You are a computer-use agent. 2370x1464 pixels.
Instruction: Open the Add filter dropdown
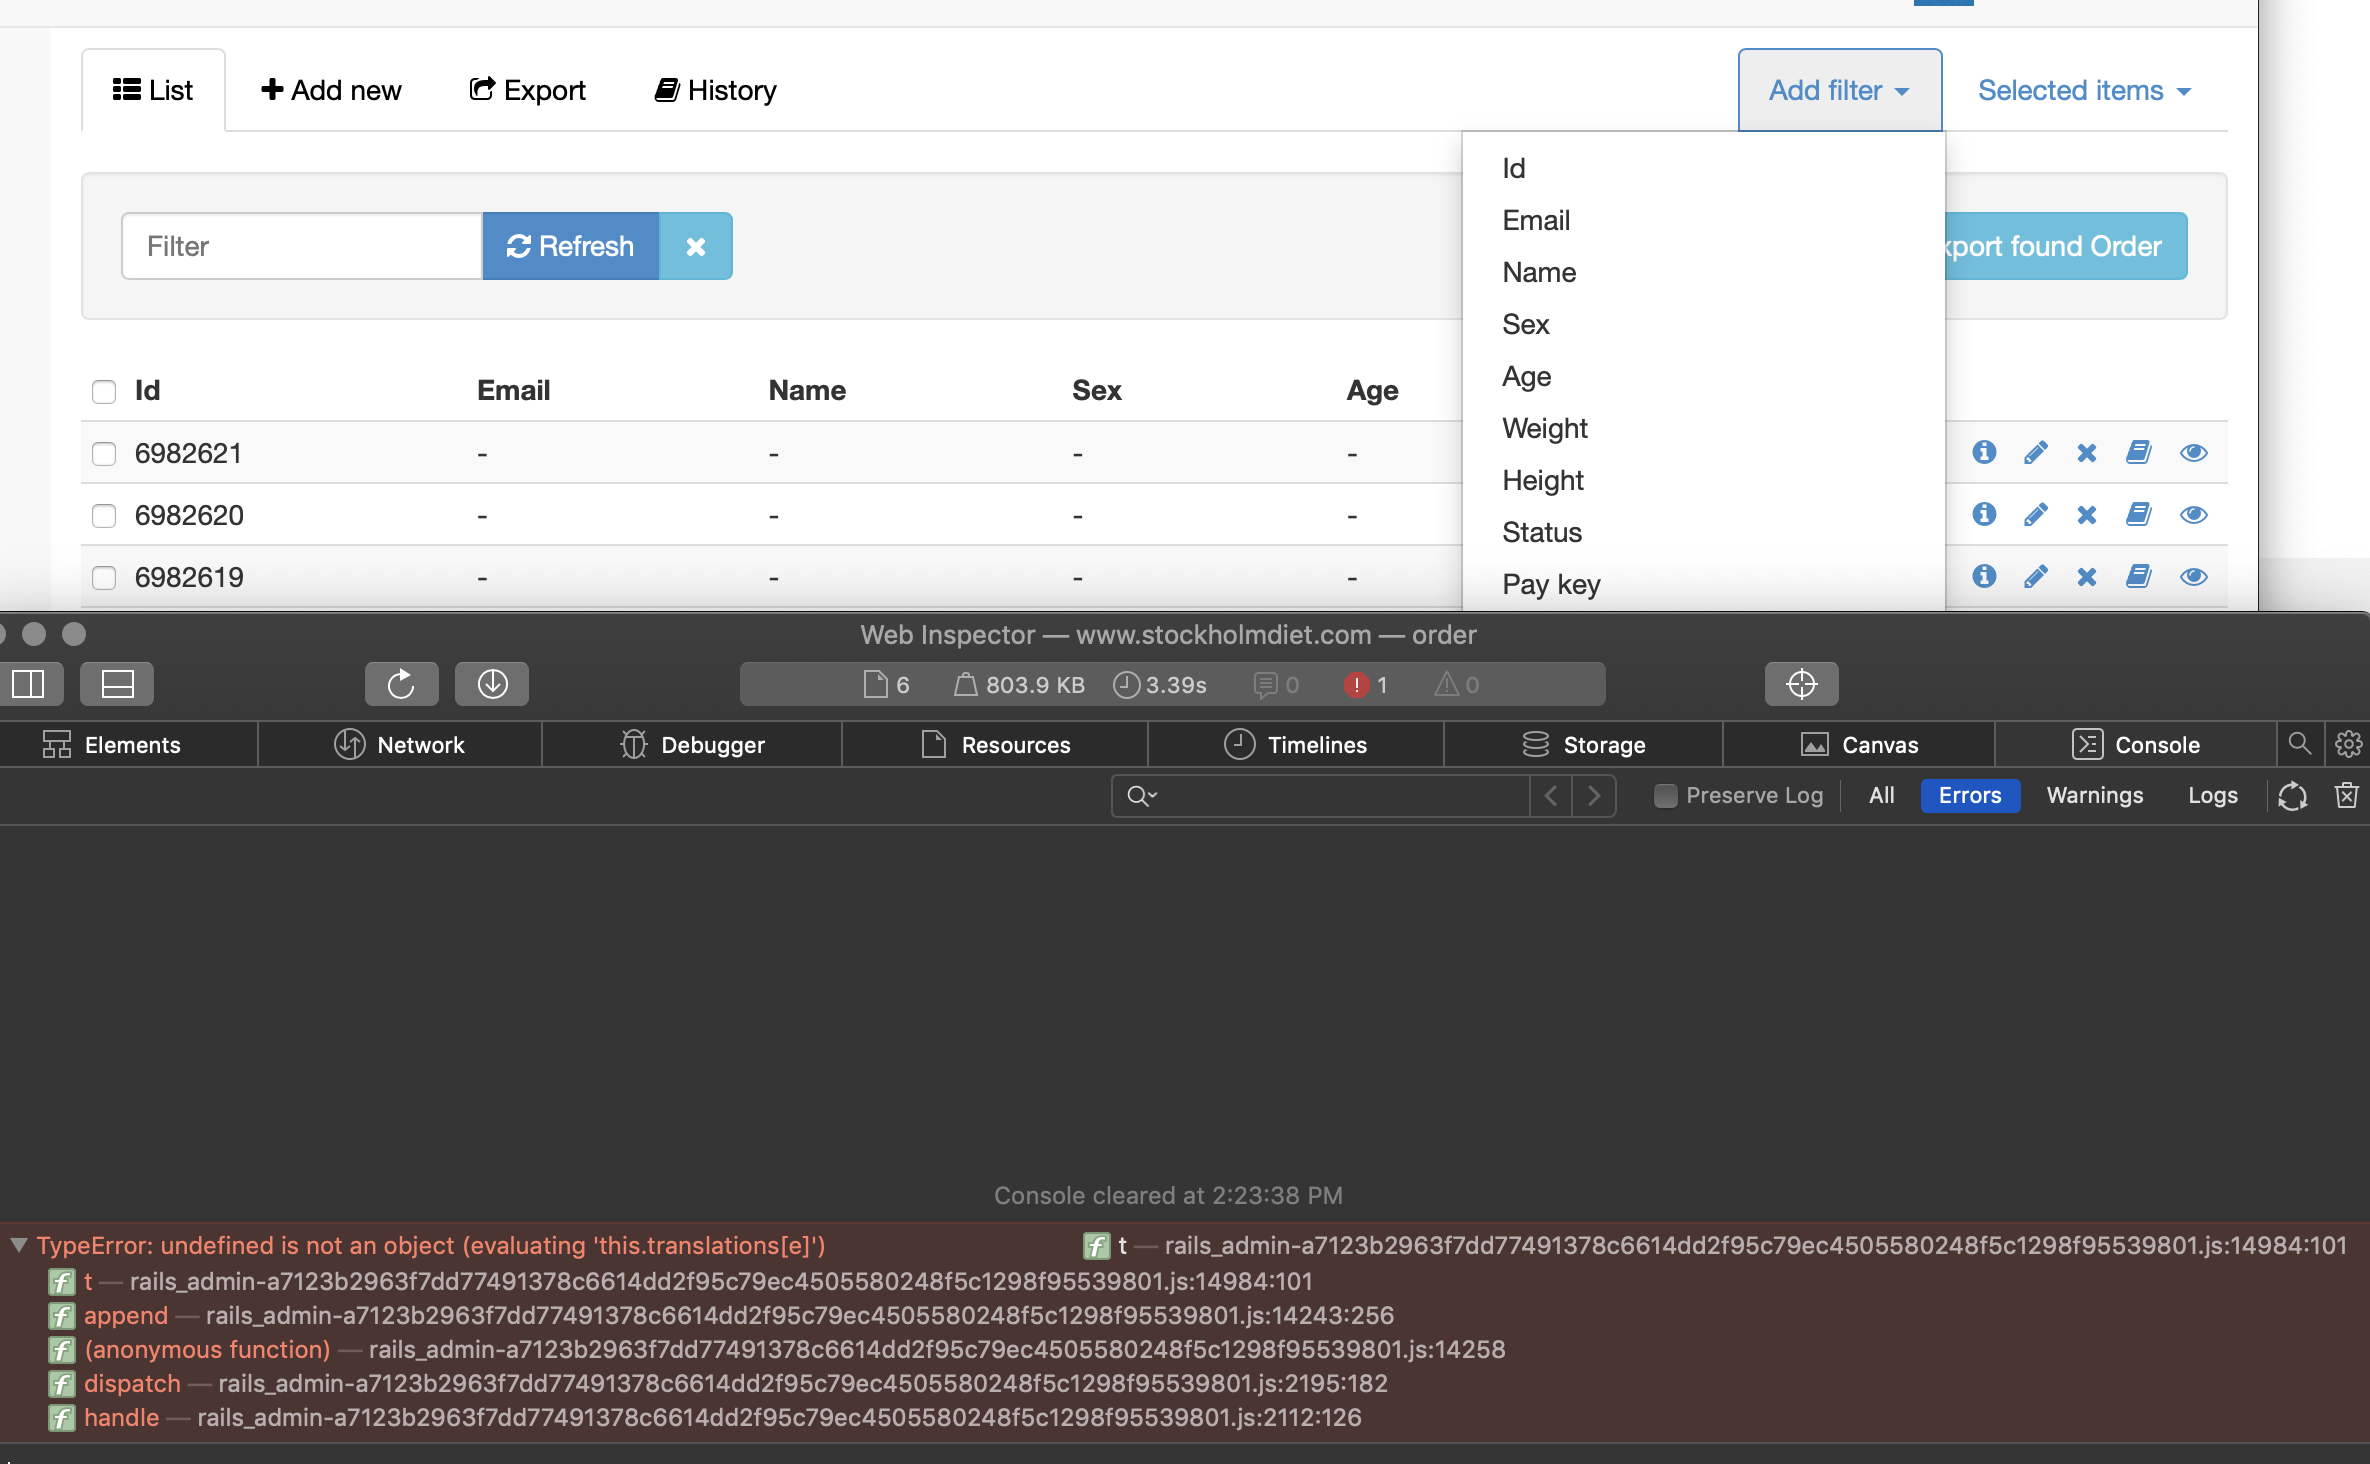click(x=1839, y=90)
